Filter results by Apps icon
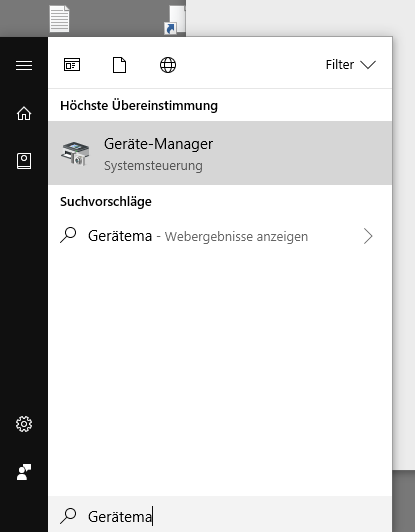The image size is (415, 532). click(x=72, y=65)
